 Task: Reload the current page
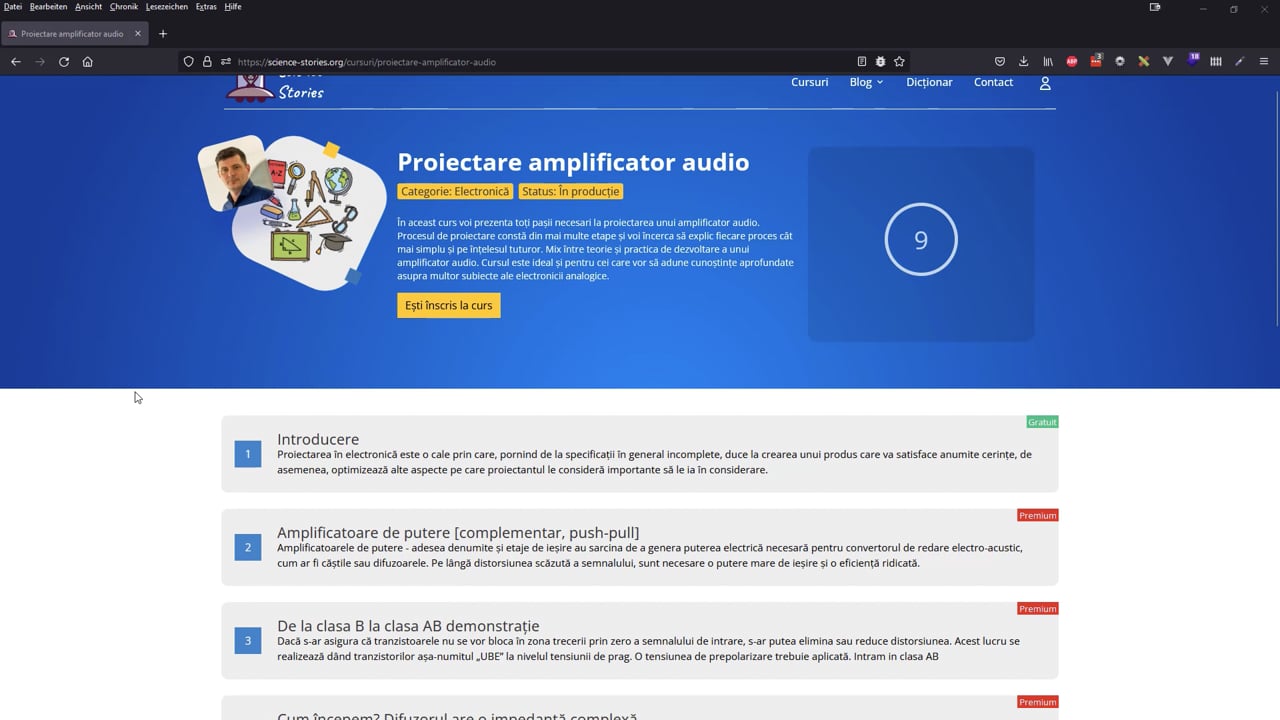(x=64, y=62)
